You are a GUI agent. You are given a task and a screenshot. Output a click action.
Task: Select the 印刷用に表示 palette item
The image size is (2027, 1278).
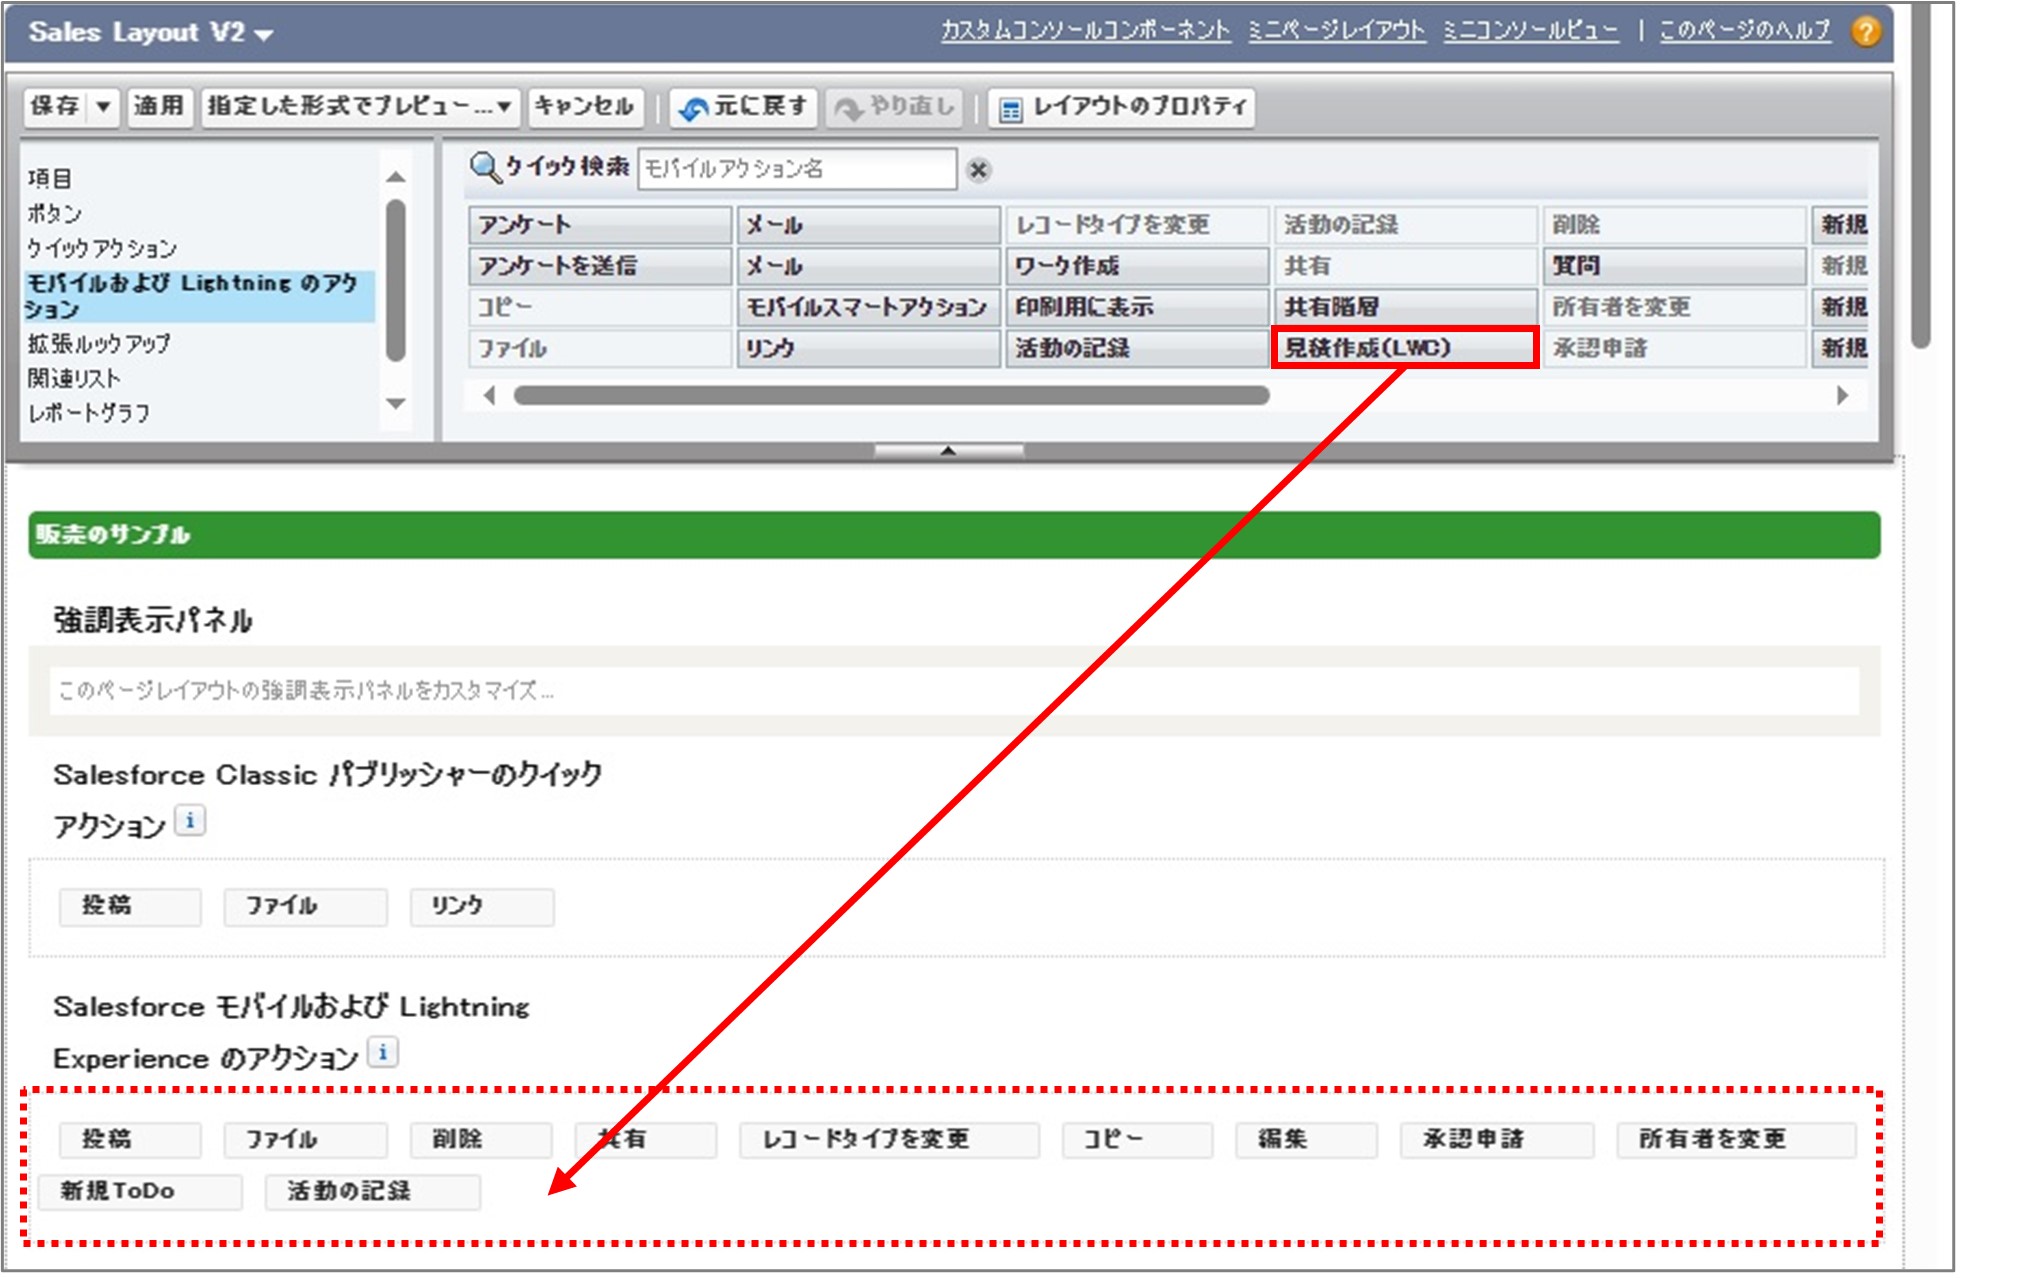[1137, 307]
